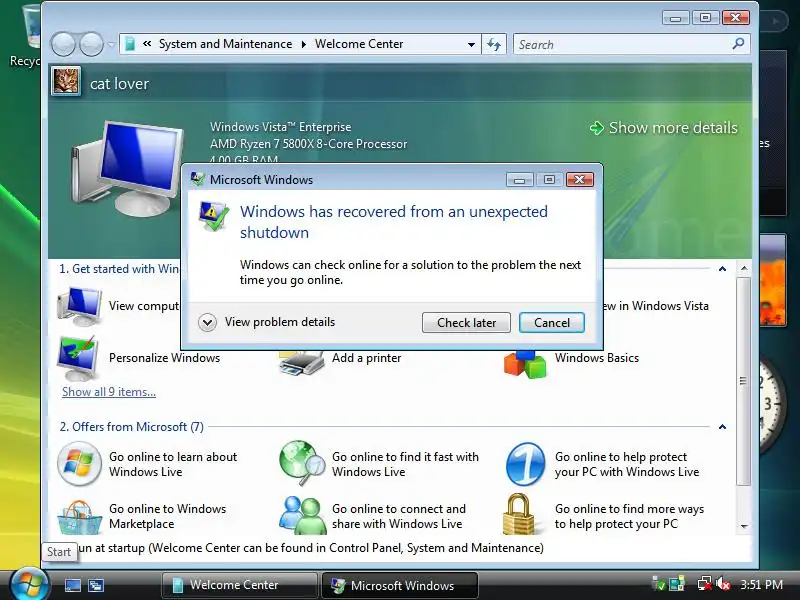Click Show all 9 items link

(109, 392)
